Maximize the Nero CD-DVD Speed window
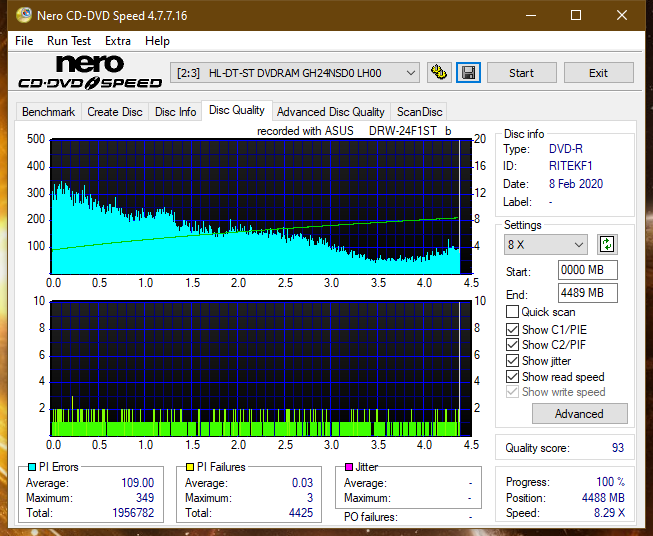Image resolution: width=653 pixels, height=536 pixels. pos(576,15)
